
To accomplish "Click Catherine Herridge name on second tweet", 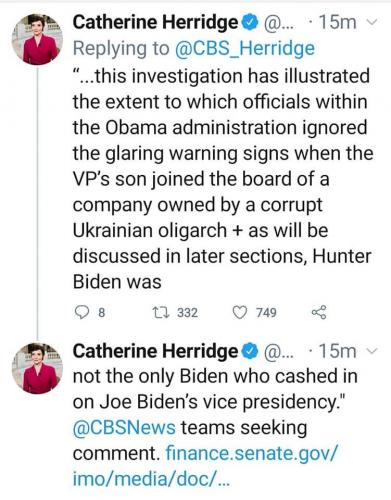I will 156,351.
